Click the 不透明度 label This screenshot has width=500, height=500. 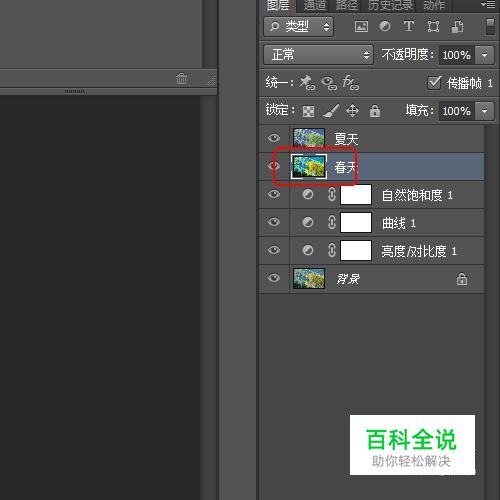[x=407, y=54]
